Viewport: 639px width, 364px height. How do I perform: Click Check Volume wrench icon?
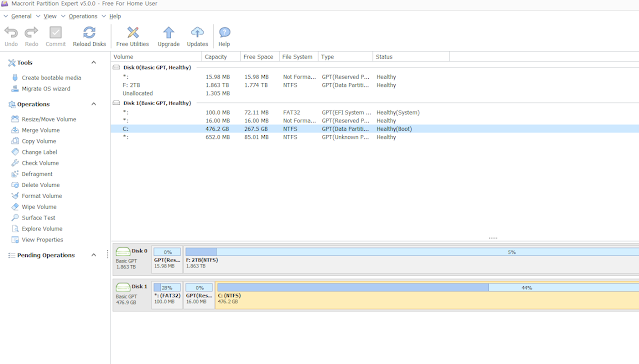15,163
